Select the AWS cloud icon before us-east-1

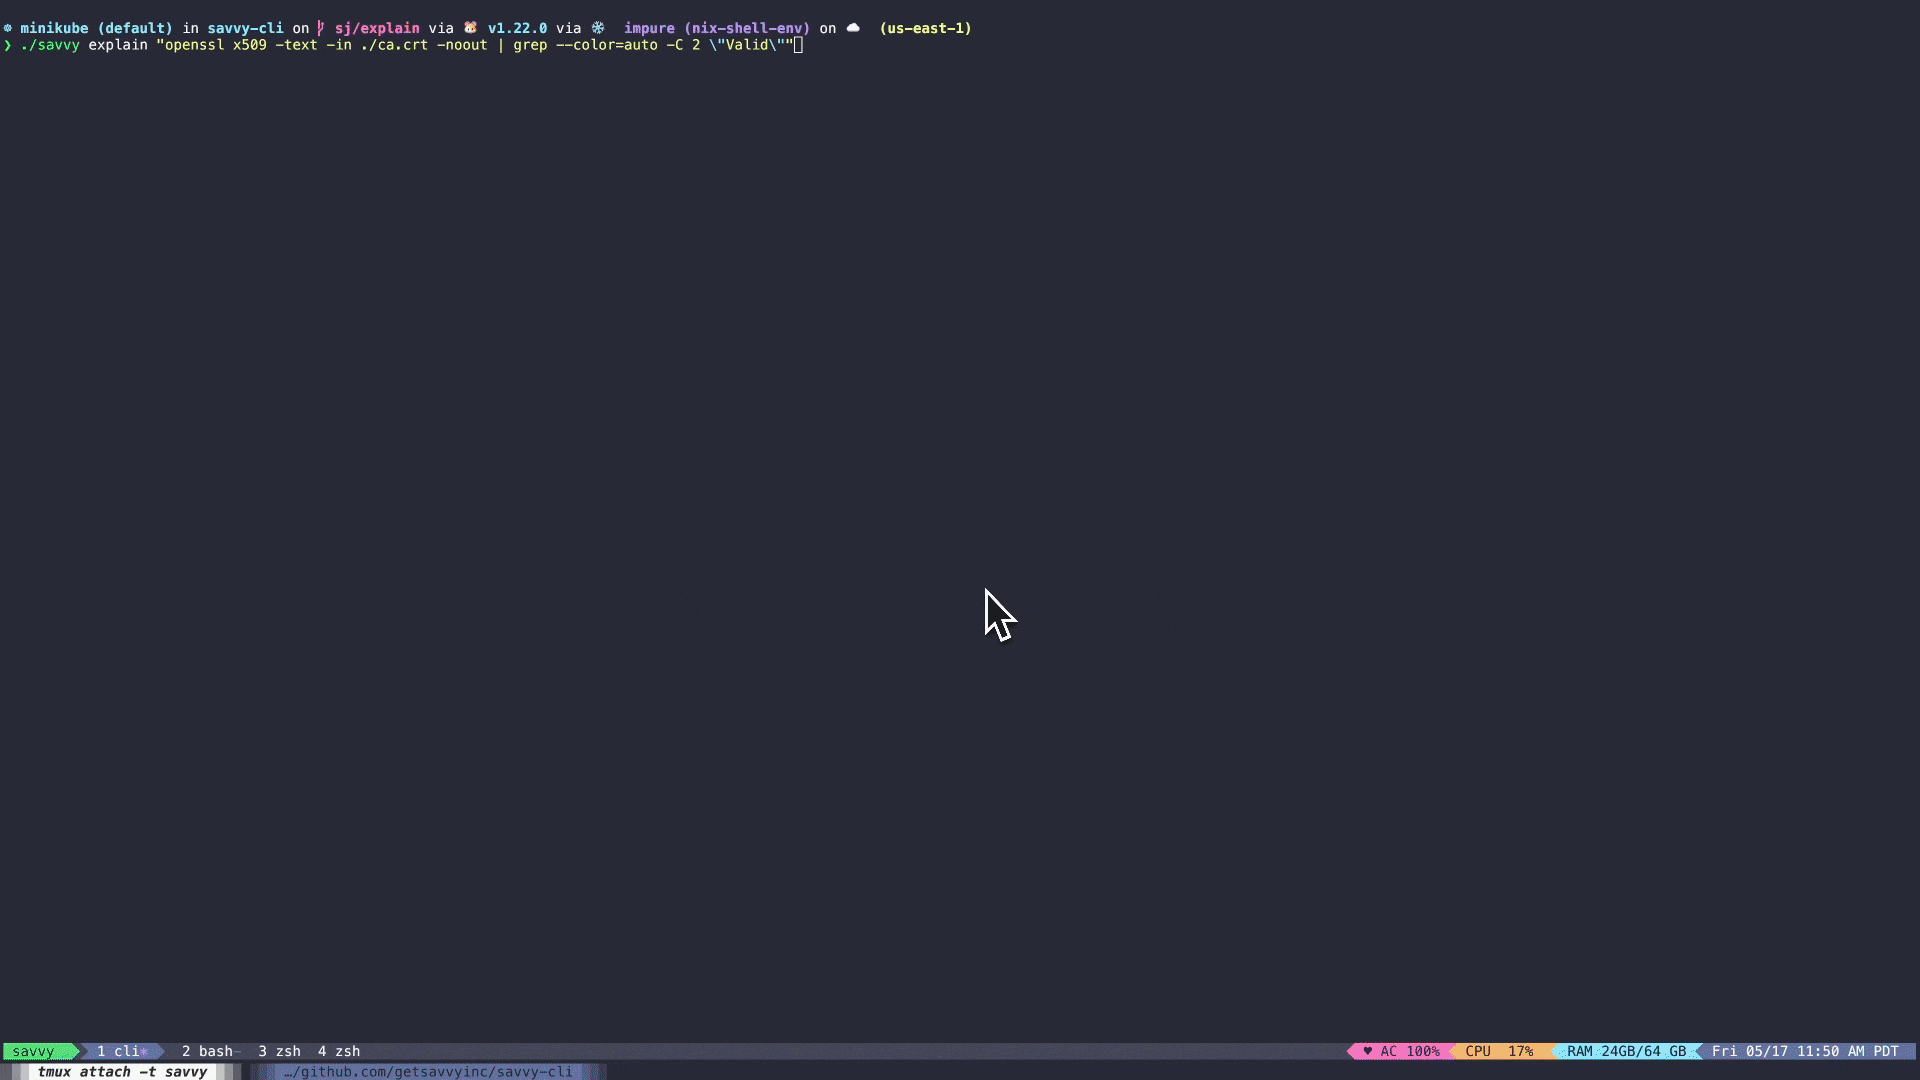click(x=853, y=28)
